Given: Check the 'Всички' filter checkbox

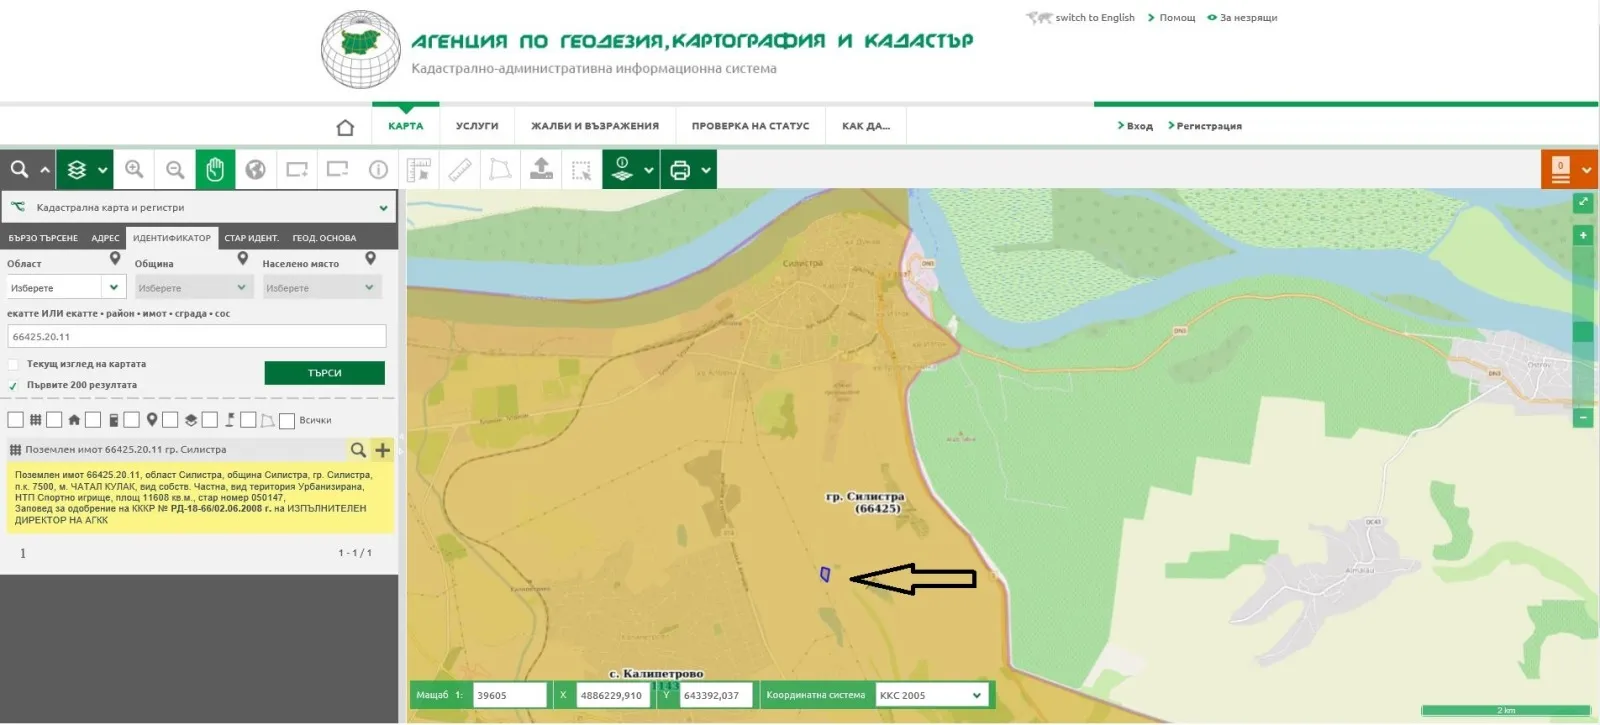Looking at the screenshot, I should click(x=287, y=421).
